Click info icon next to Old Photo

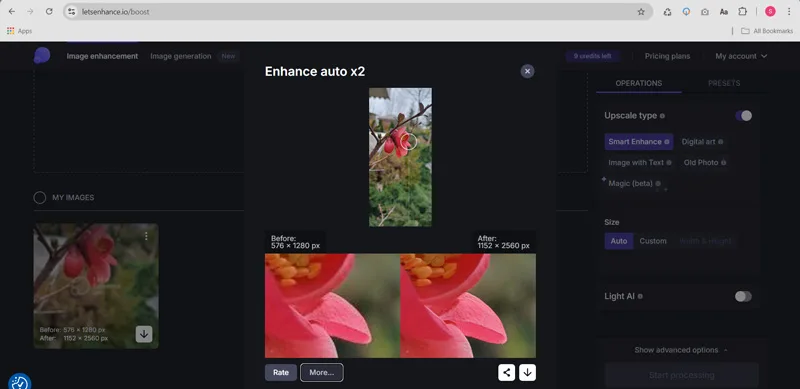tap(723, 163)
